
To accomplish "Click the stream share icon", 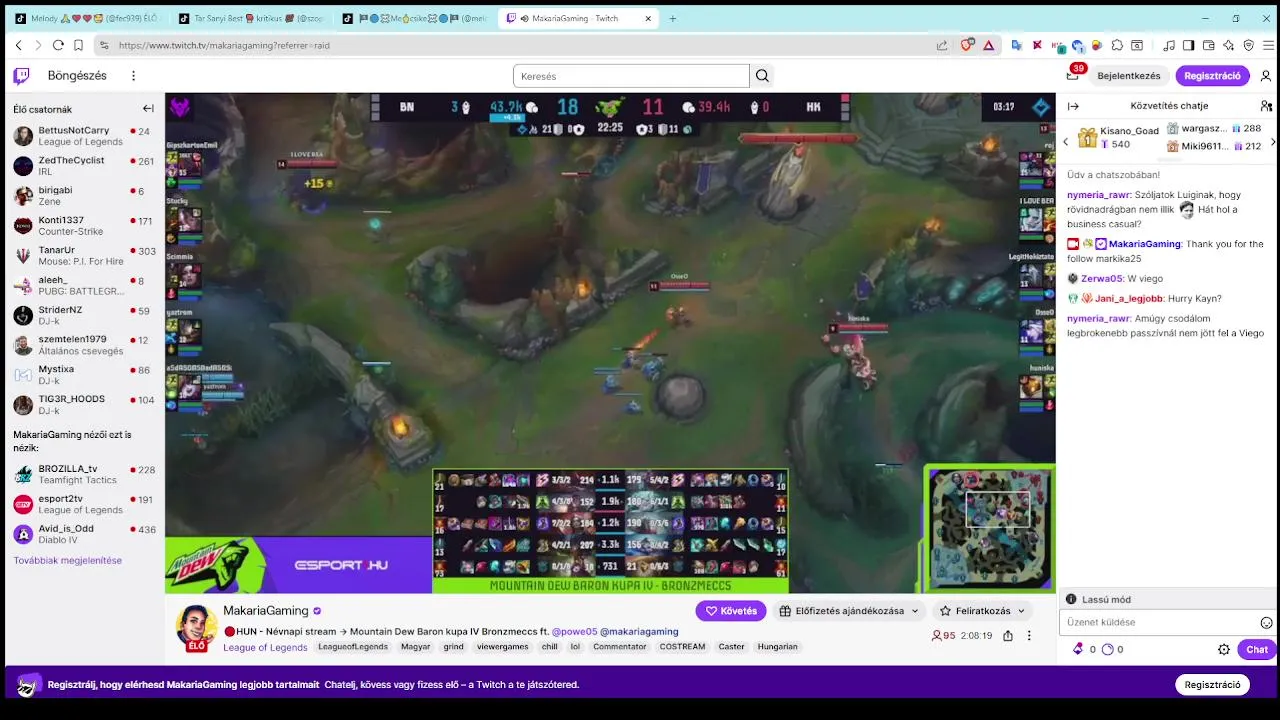I will (x=1007, y=635).
